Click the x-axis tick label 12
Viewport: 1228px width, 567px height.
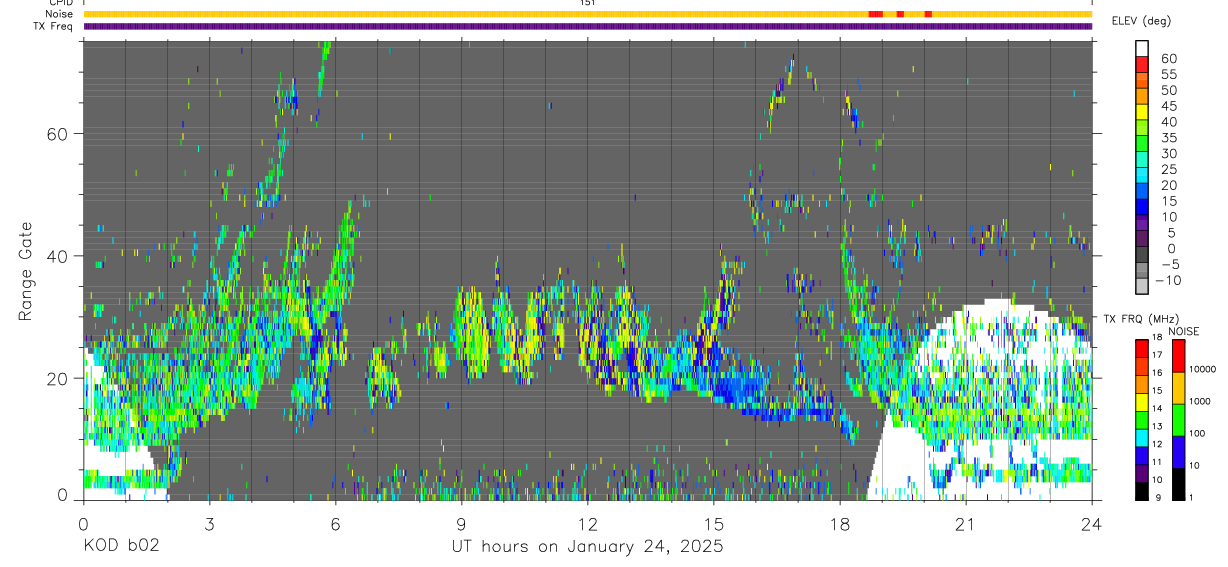[588, 524]
